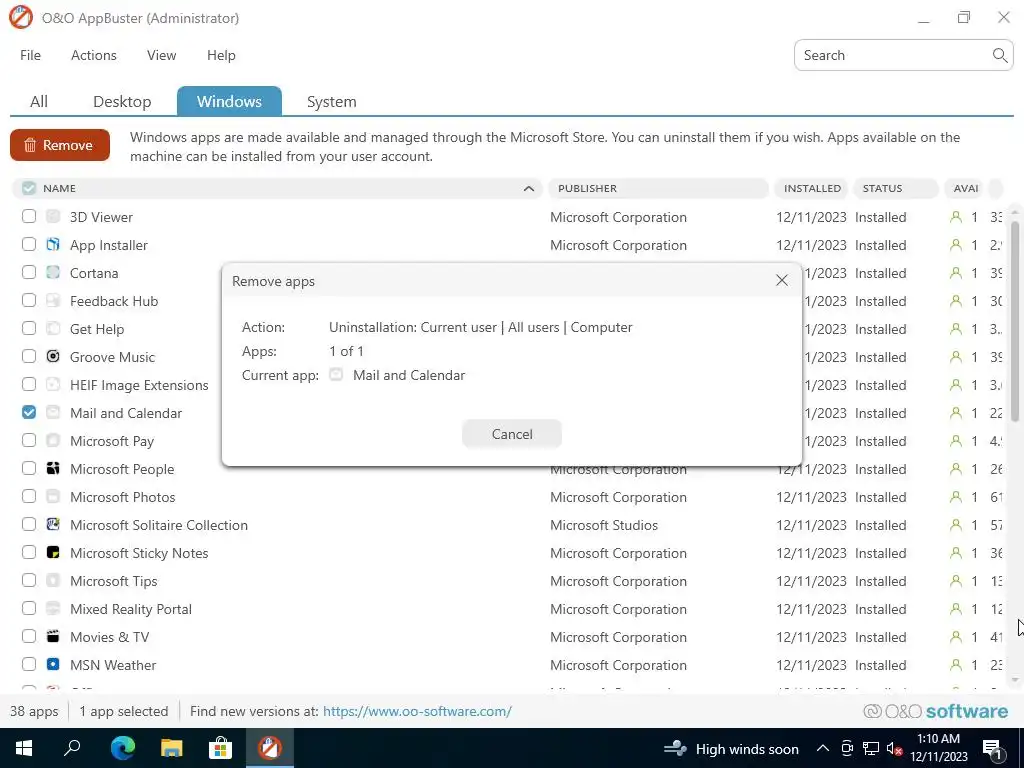Click the search magnifier icon
This screenshot has width=1024, height=768.
[999, 56]
